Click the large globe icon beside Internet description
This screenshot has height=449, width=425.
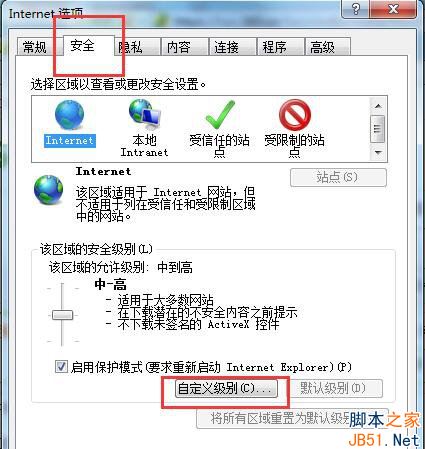49,189
